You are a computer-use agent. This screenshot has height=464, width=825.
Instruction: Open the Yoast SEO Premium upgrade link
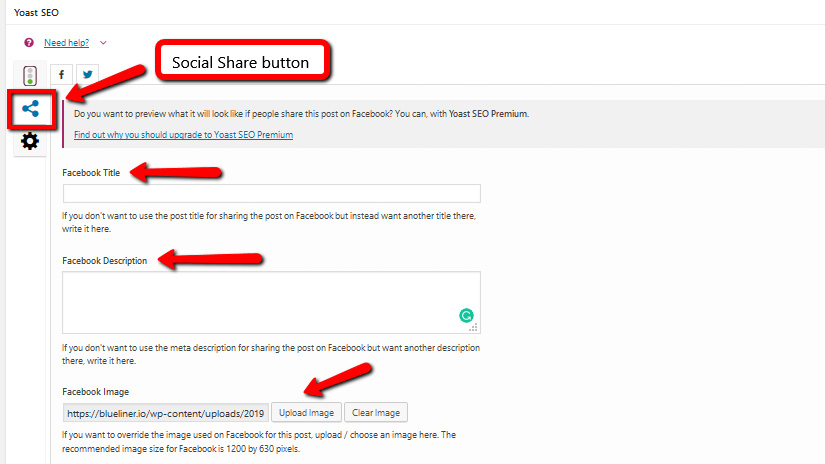183,135
